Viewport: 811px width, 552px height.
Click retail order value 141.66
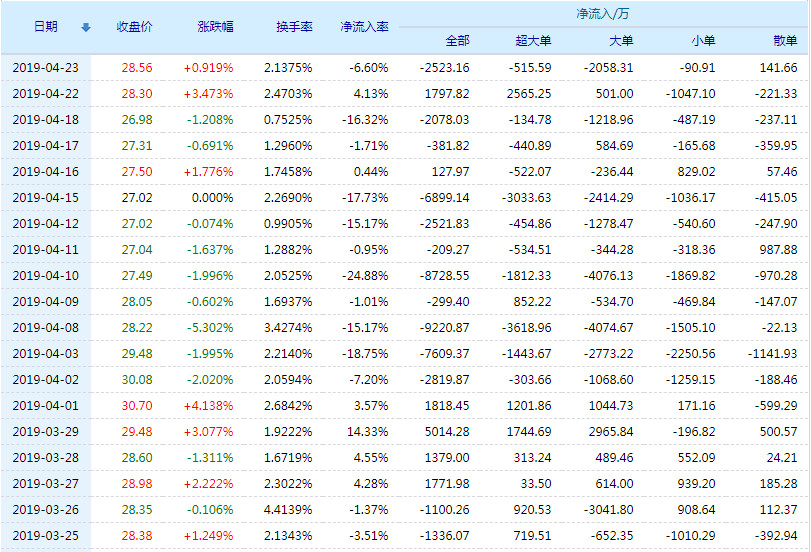coord(779,68)
